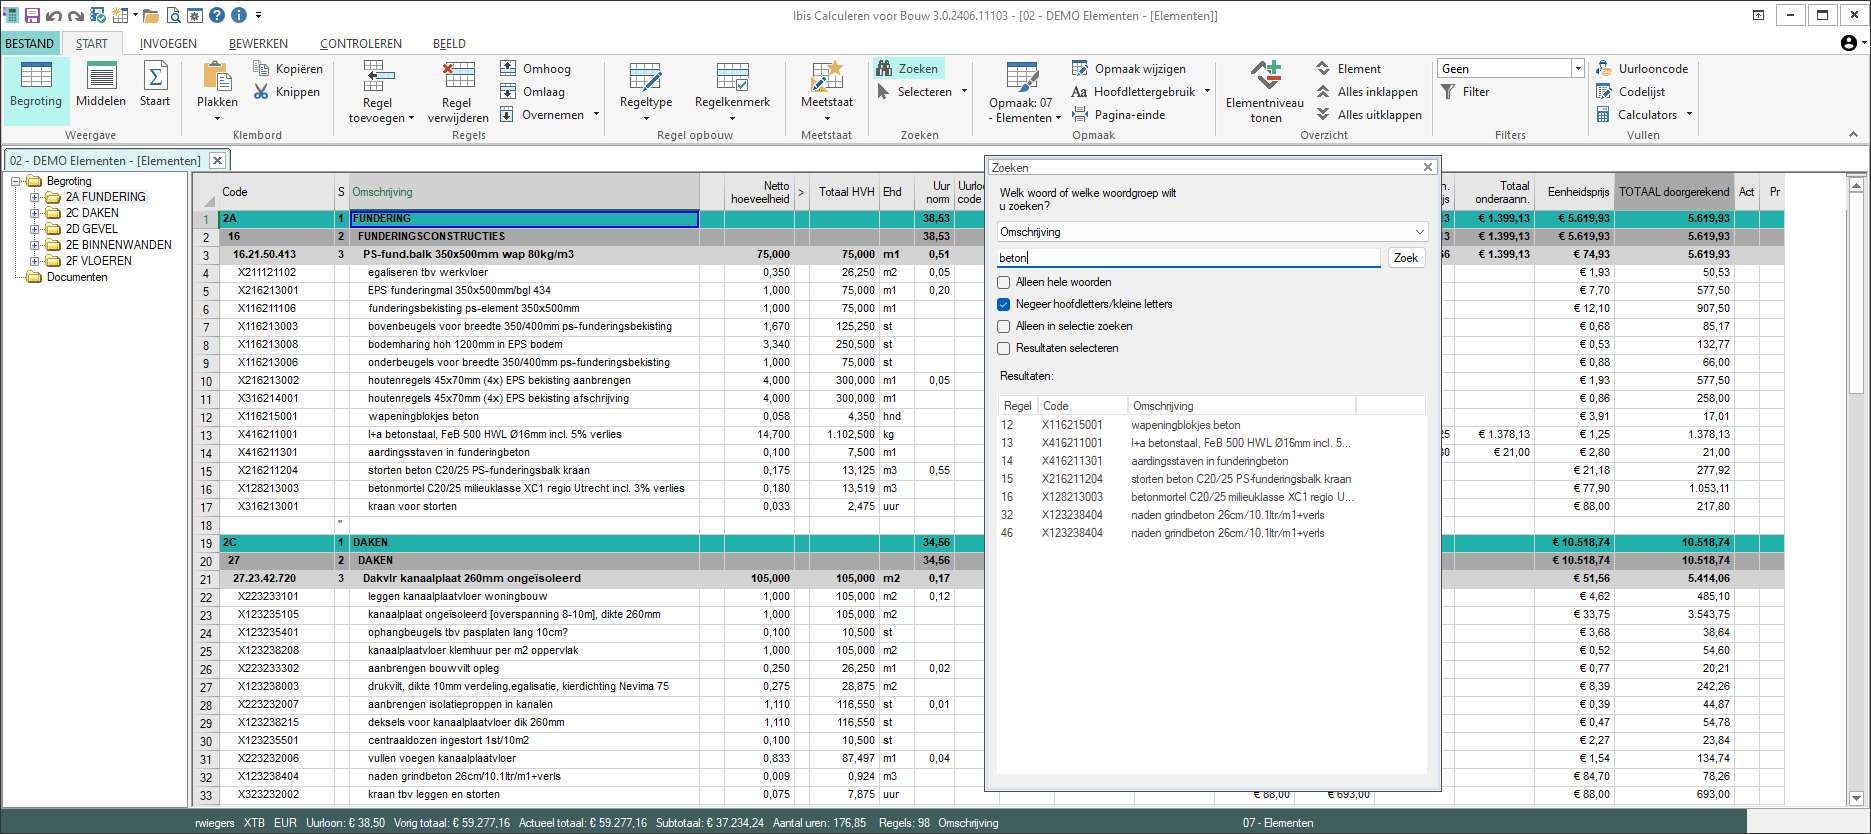Image resolution: width=1871 pixels, height=834 pixels.
Task: Click the Filter funnel icon
Action: point(1465,91)
